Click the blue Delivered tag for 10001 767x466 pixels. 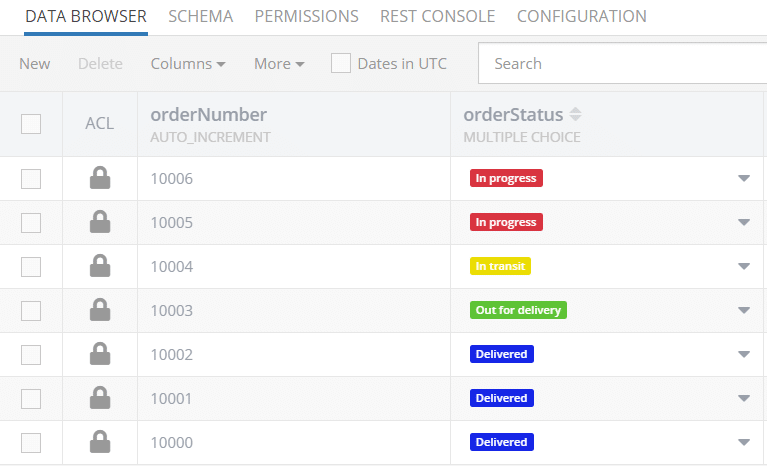click(x=502, y=398)
